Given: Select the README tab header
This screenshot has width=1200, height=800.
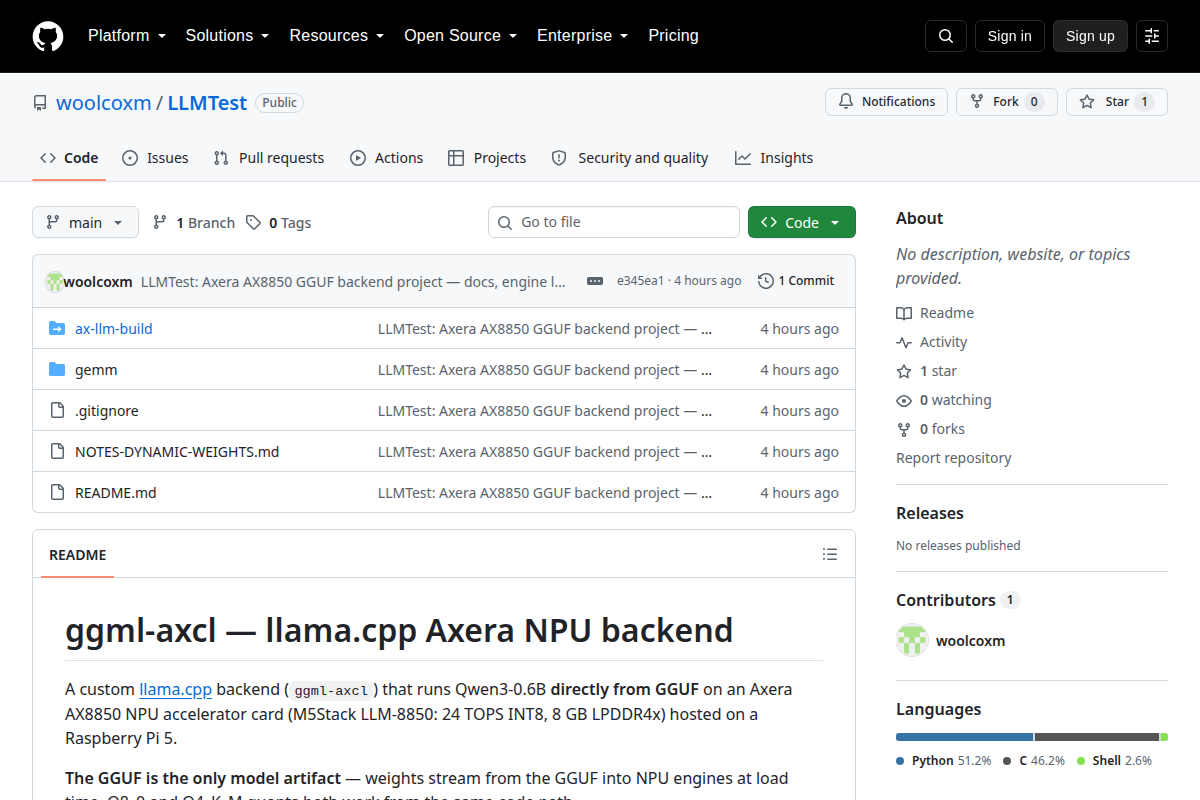Looking at the screenshot, I should pyautogui.click(x=78, y=555).
